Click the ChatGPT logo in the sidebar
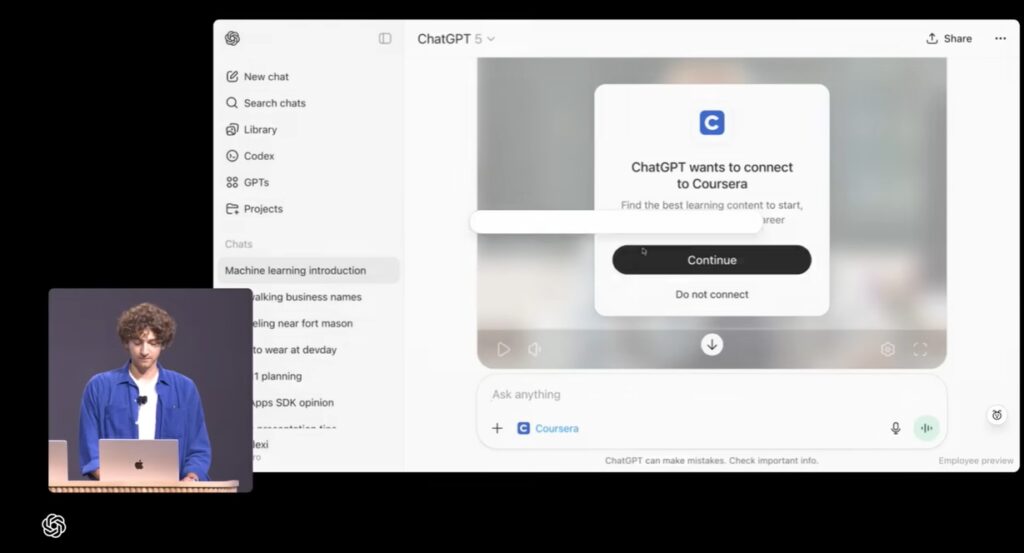The image size is (1024, 553). [x=232, y=39]
